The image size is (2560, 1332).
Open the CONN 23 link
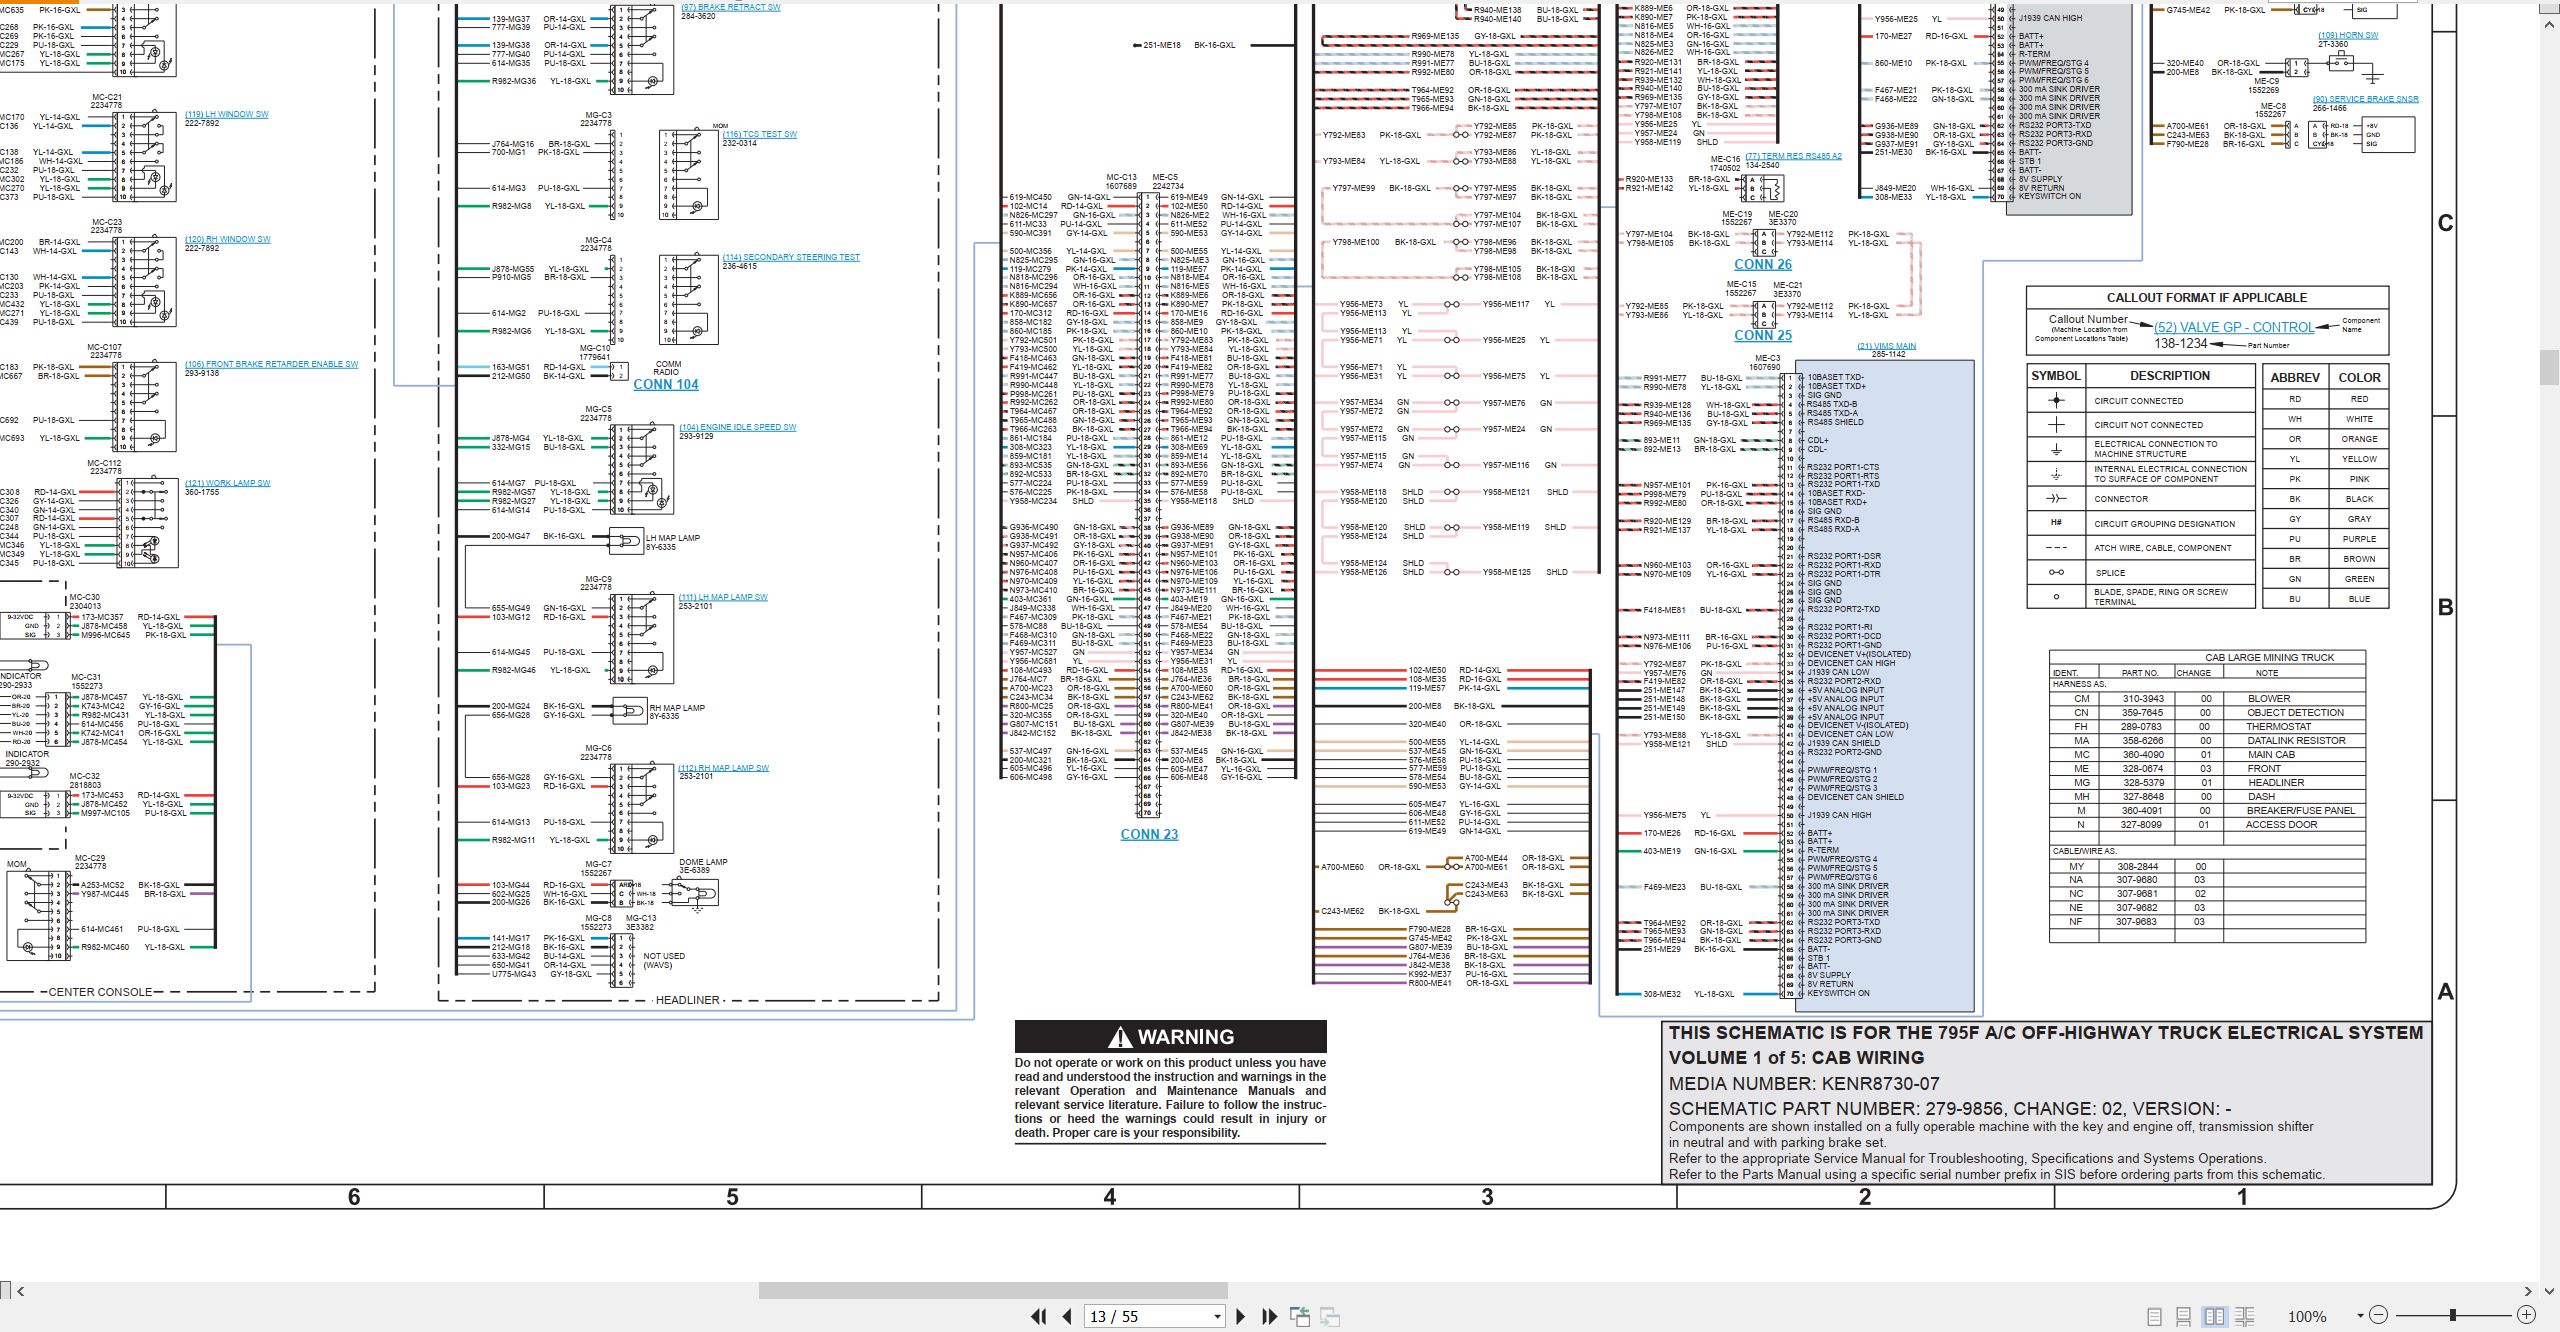(x=1149, y=834)
